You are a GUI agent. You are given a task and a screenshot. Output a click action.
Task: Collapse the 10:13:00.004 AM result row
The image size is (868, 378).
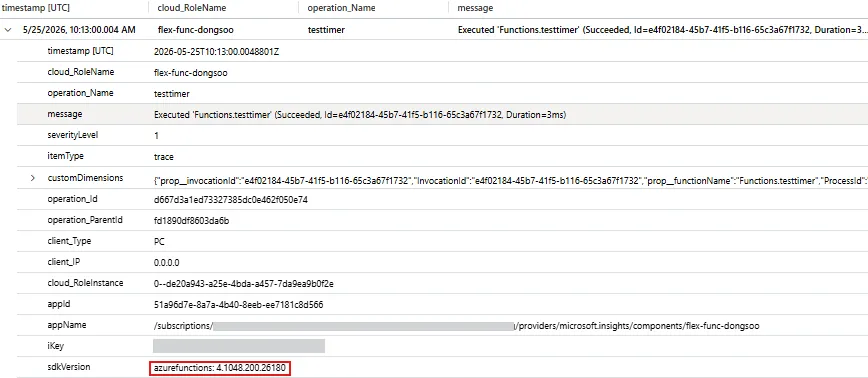[x=8, y=30]
